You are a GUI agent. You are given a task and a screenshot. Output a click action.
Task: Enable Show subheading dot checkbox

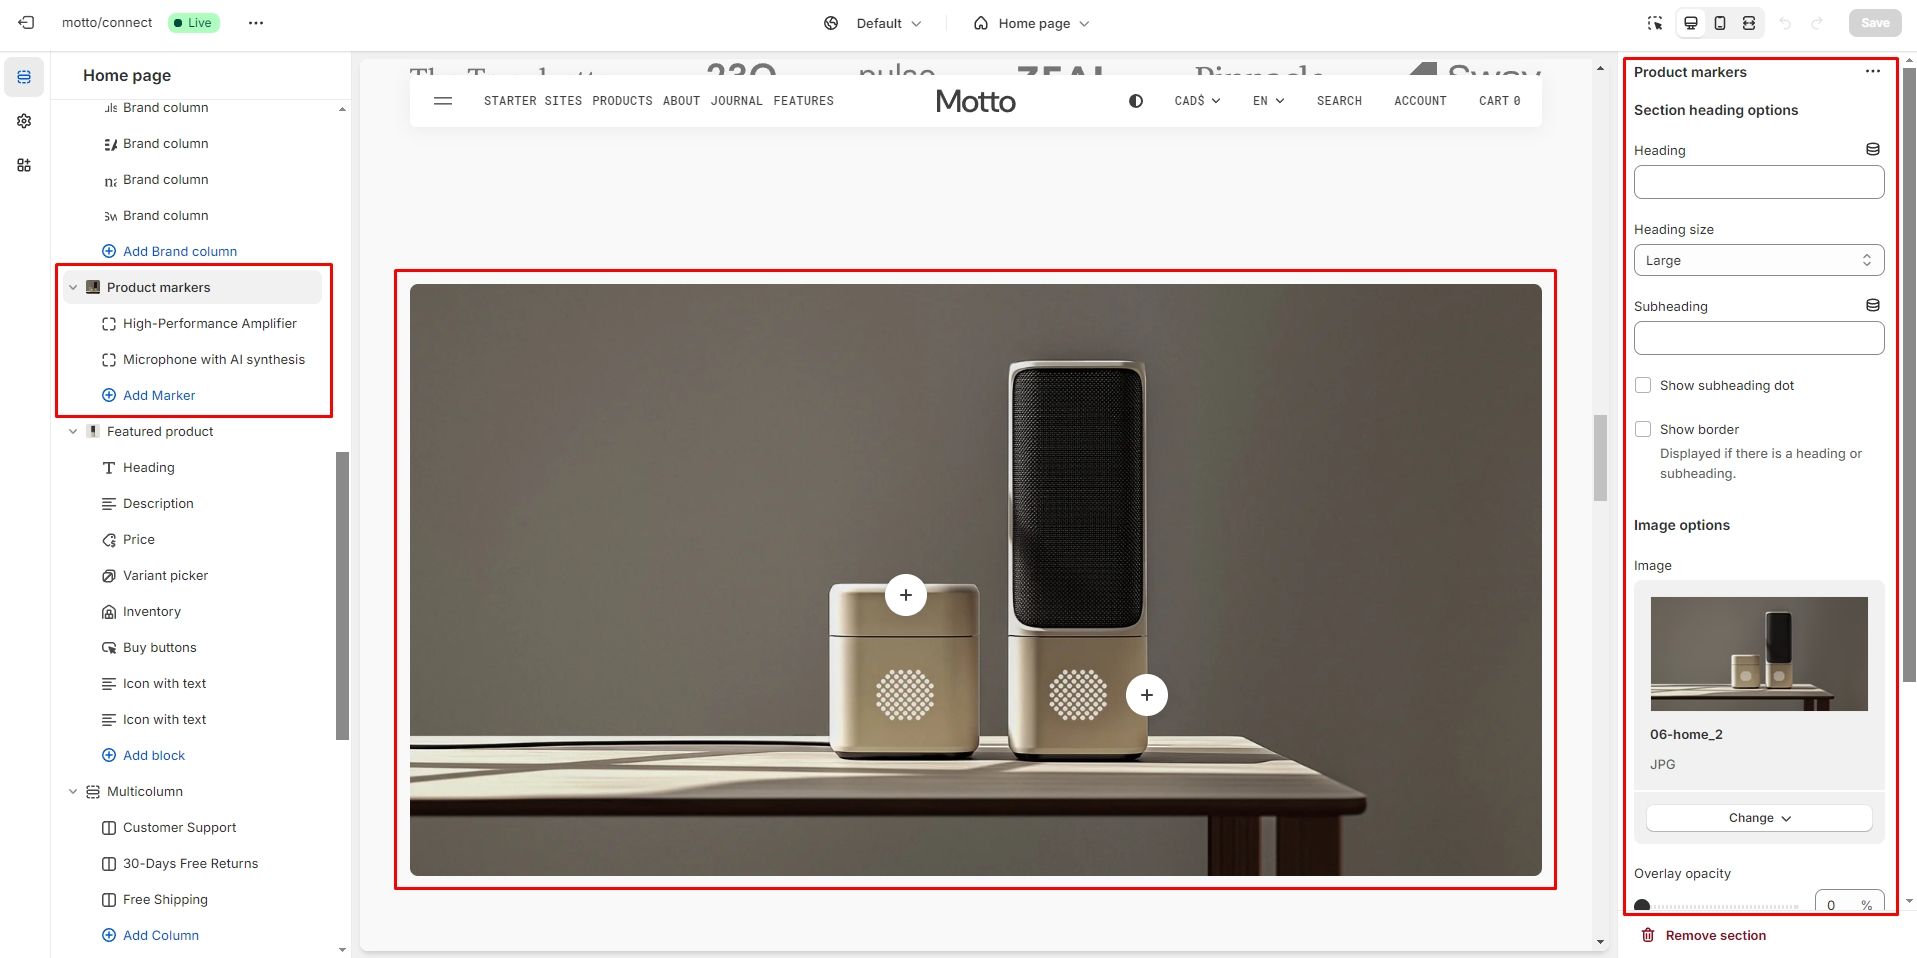(x=1643, y=386)
